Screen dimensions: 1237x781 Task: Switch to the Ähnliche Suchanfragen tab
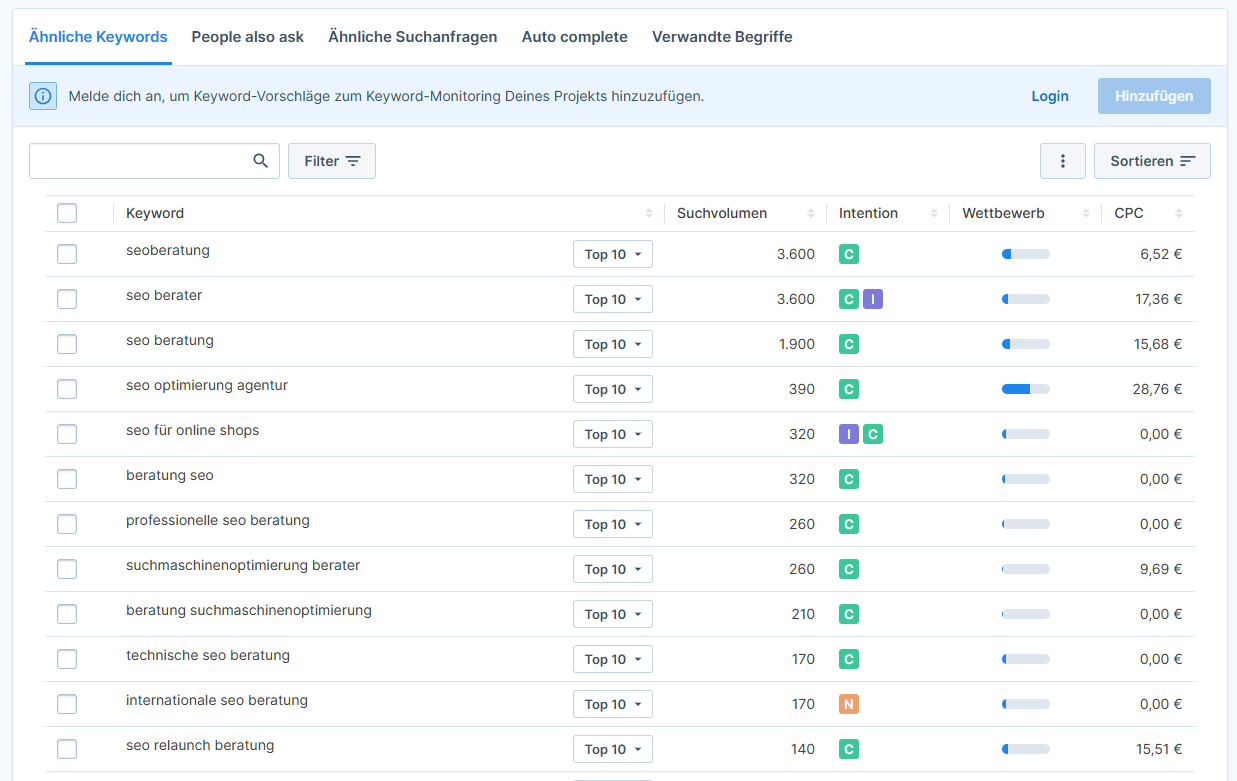pyautogui.click(x=413, y=37)
